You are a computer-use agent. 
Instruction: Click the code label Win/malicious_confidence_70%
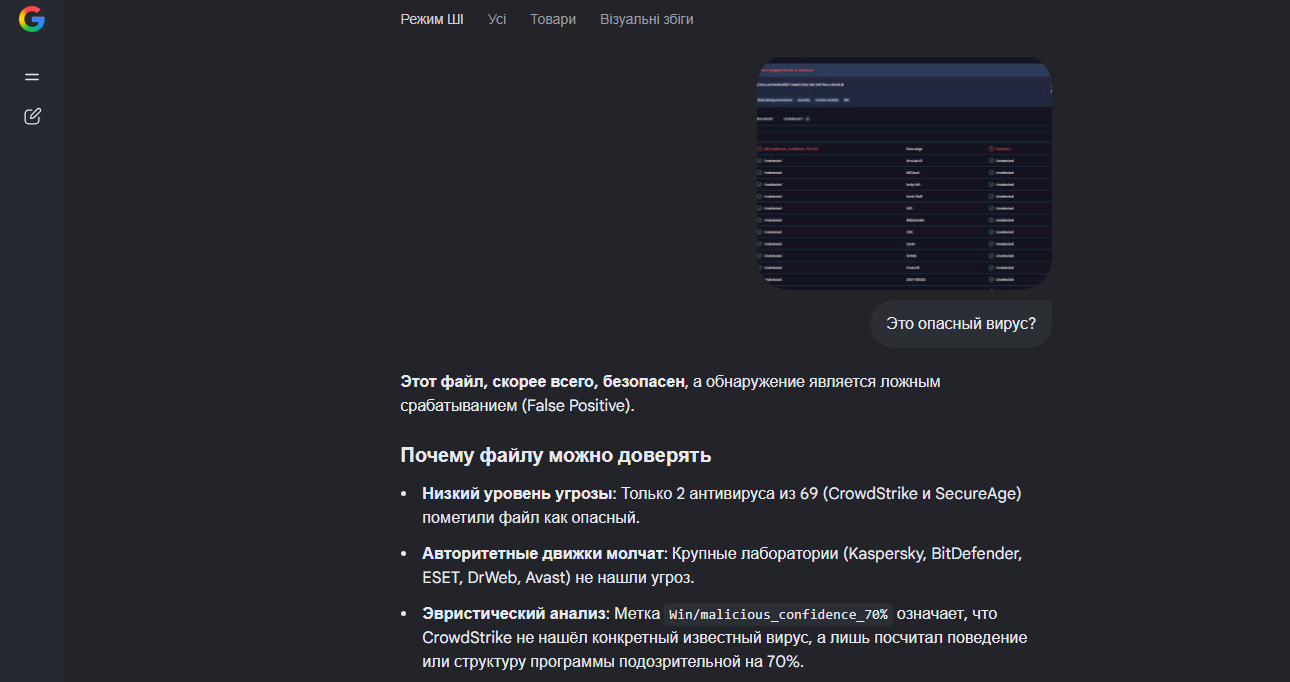pos(778,614)
